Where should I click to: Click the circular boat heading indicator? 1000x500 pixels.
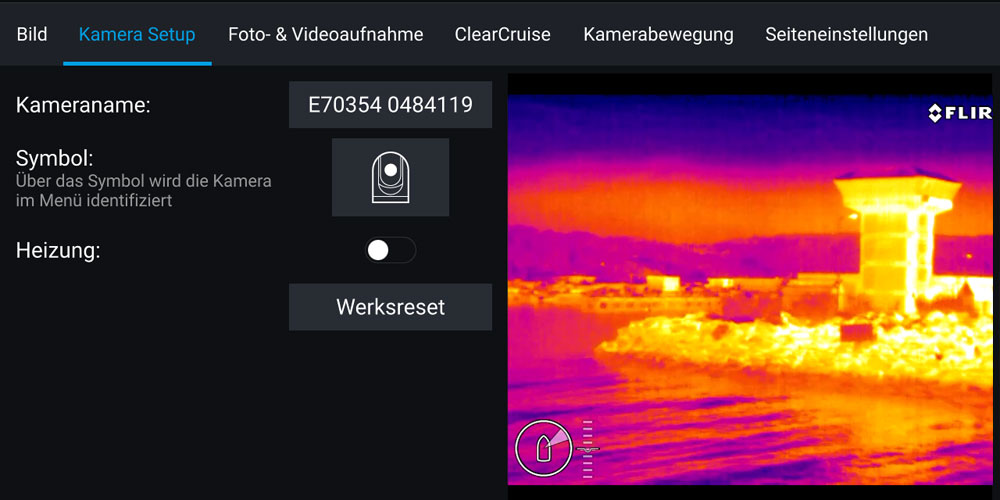(x=543, y=448)
